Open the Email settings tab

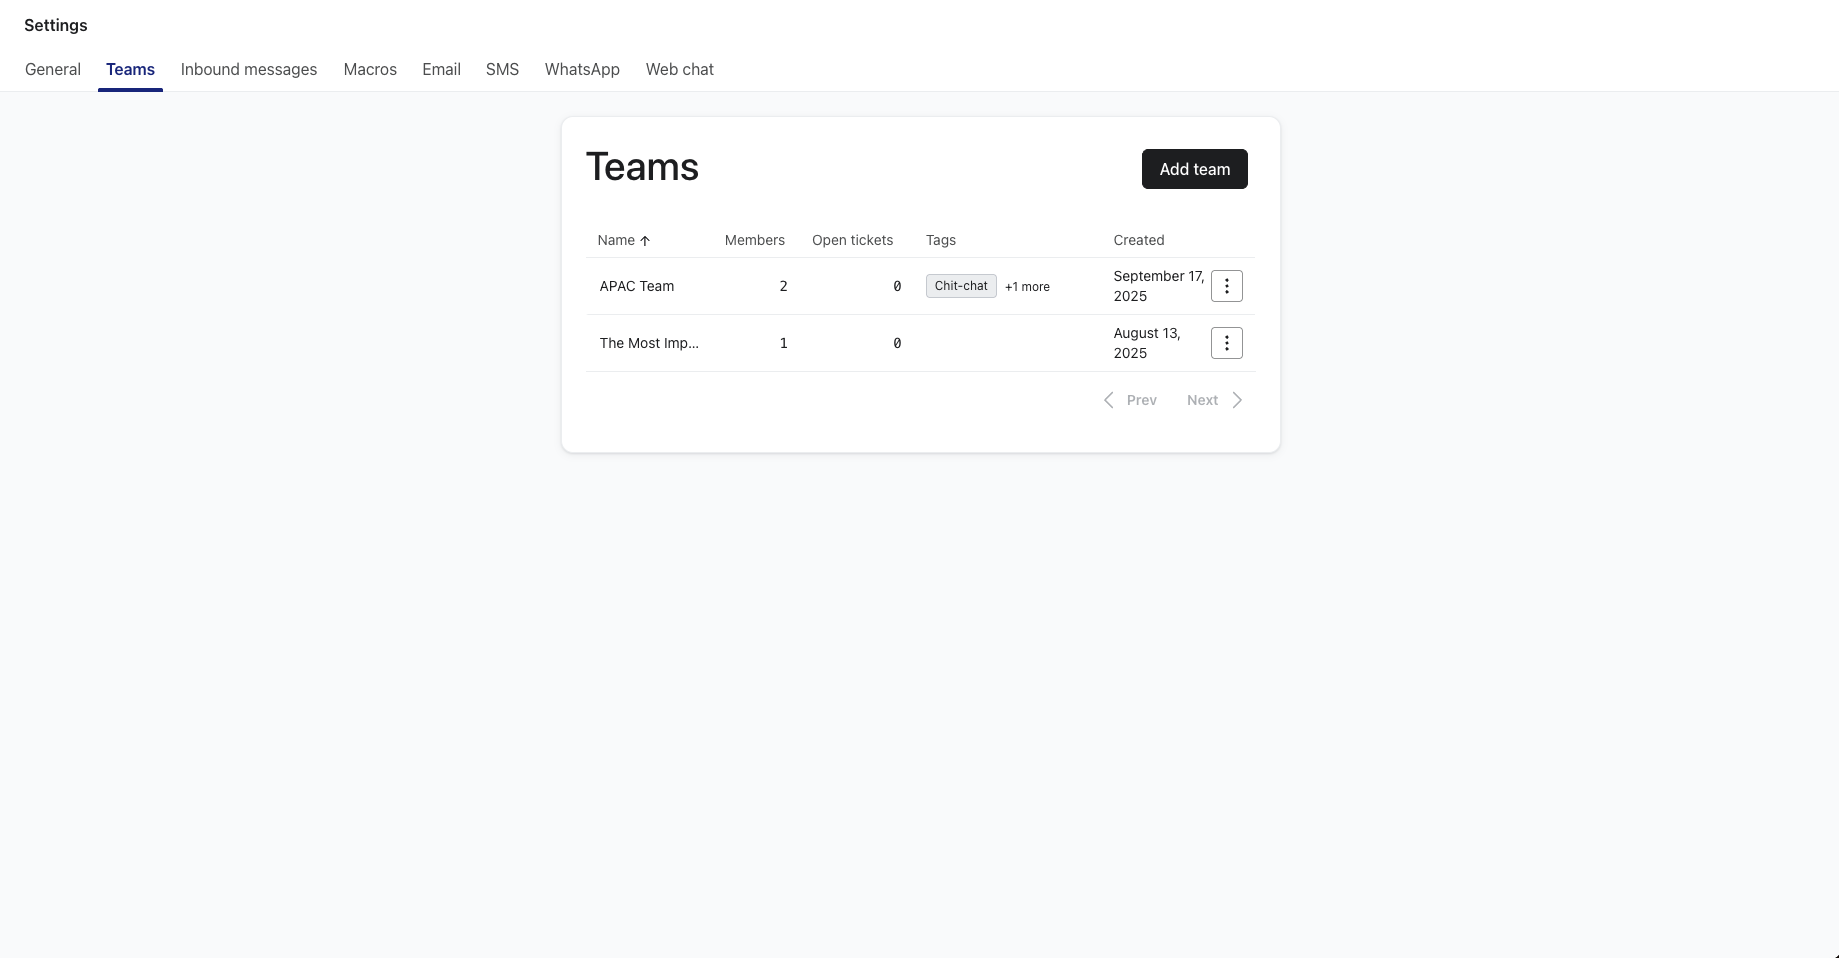(x=441, y=69)
